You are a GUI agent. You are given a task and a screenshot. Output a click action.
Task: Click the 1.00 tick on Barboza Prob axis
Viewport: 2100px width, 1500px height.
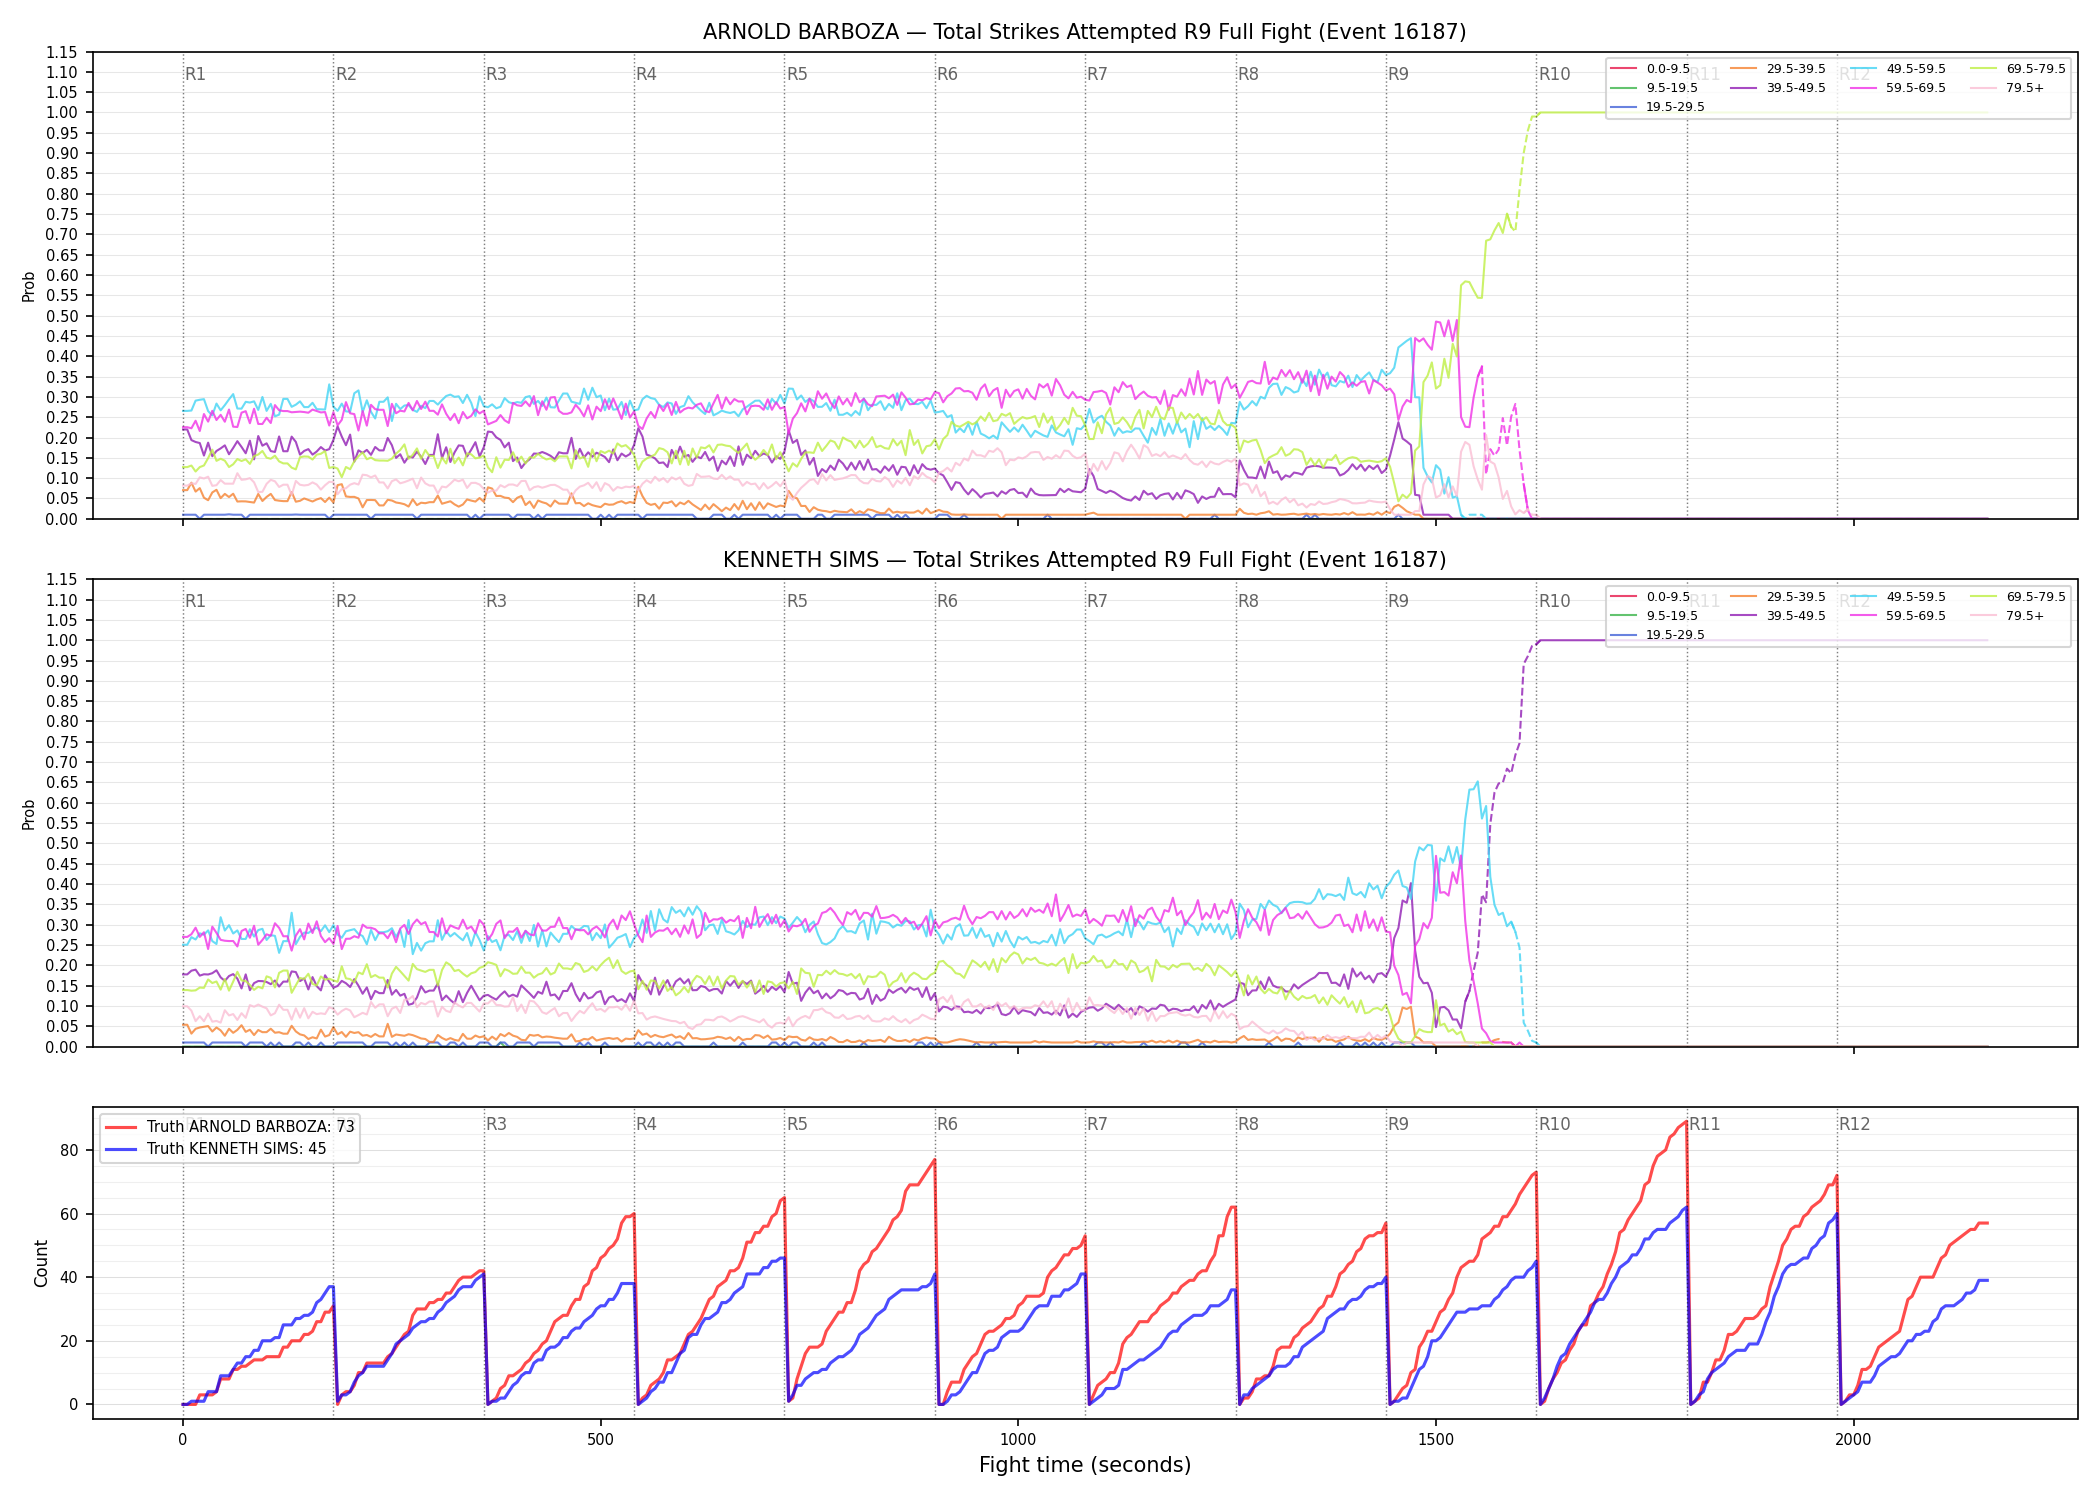[x=62, y=113]
